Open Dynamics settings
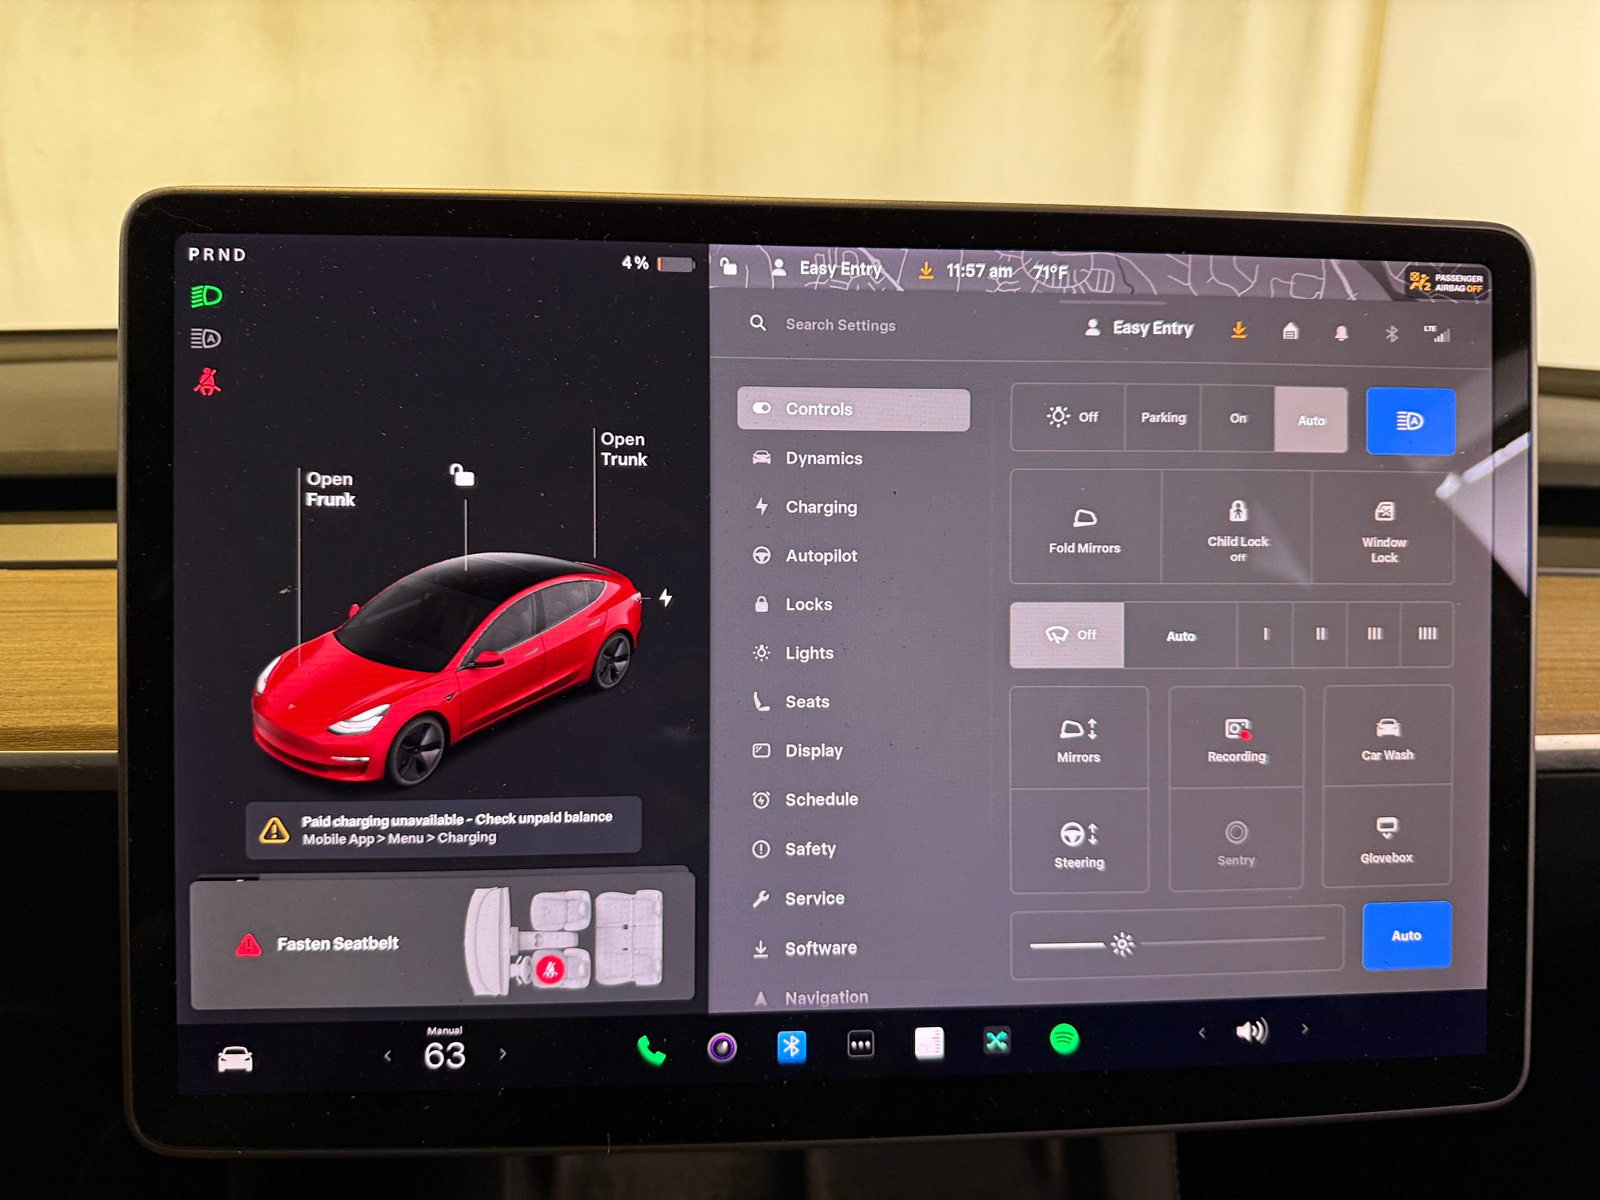Viewport: 1600px width, 1200px height. (x=824, y=458)
